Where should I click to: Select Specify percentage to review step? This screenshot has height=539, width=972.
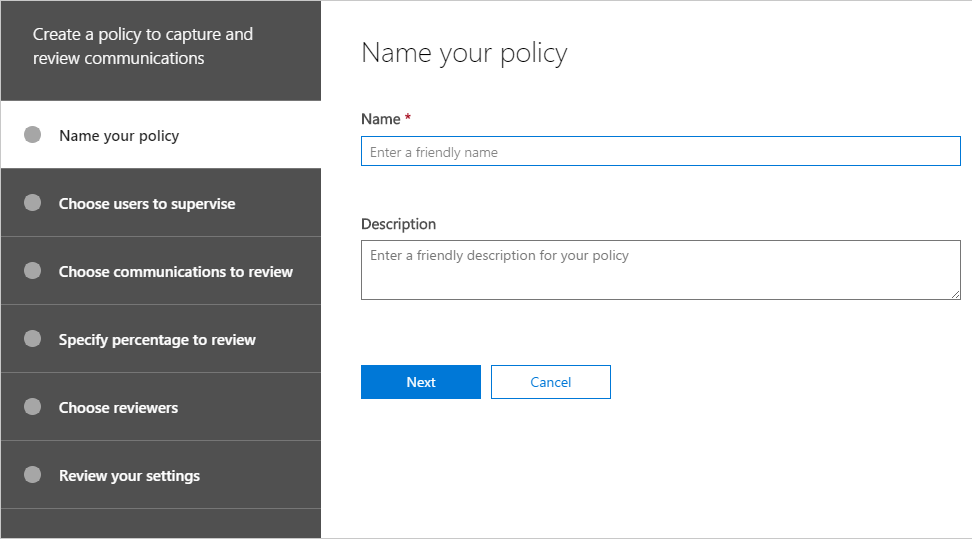pos(161,339)
